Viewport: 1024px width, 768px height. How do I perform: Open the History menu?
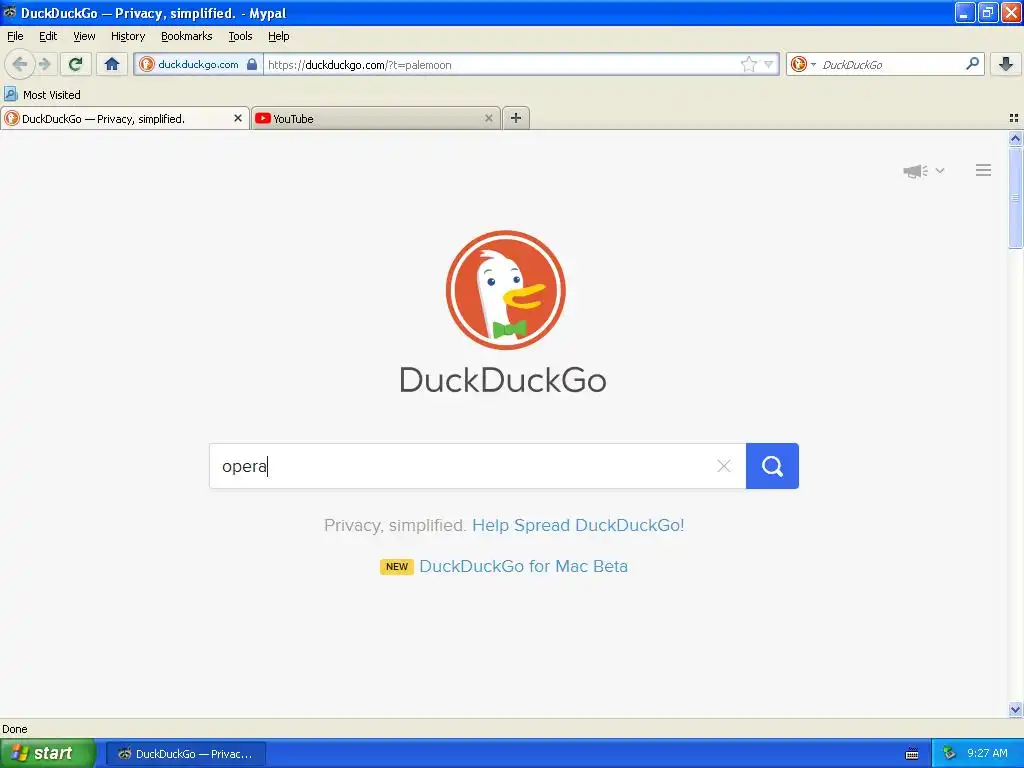click(x=128, y=36)
